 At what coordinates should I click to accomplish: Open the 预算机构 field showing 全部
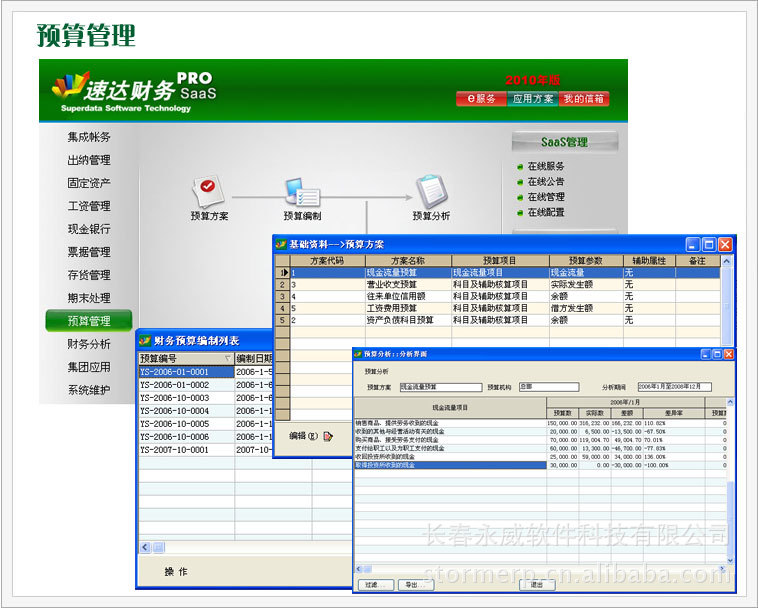tap(549, 387)
